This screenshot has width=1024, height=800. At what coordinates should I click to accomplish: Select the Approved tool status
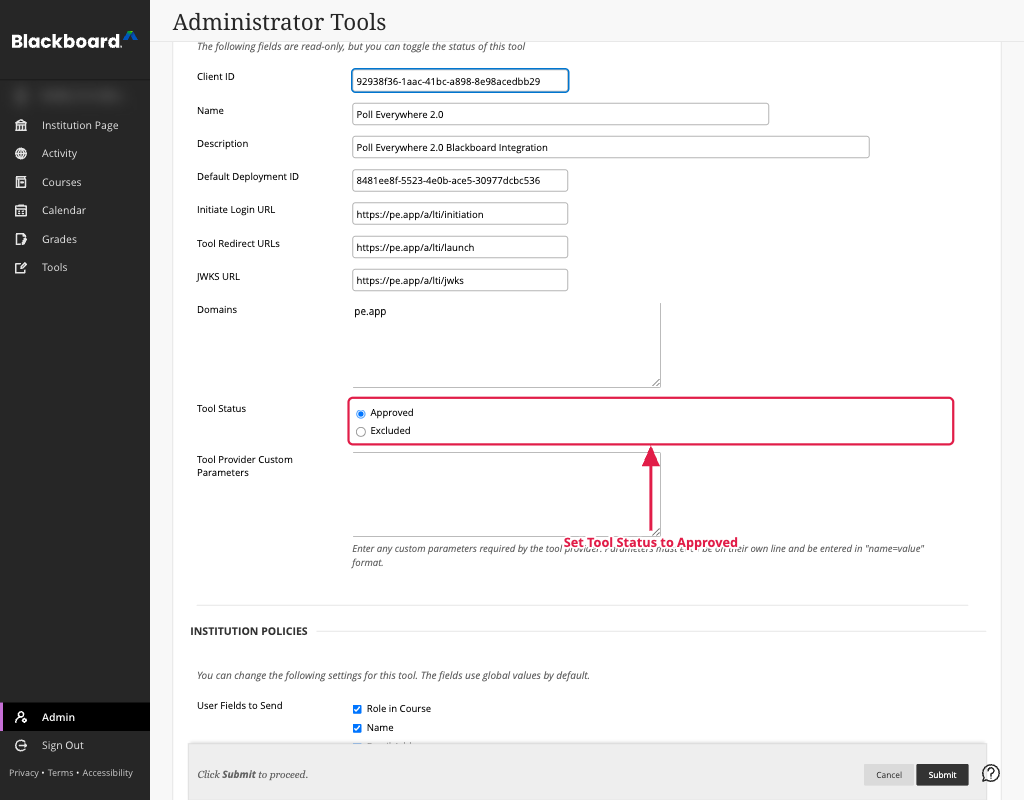(x=360, y=414)
